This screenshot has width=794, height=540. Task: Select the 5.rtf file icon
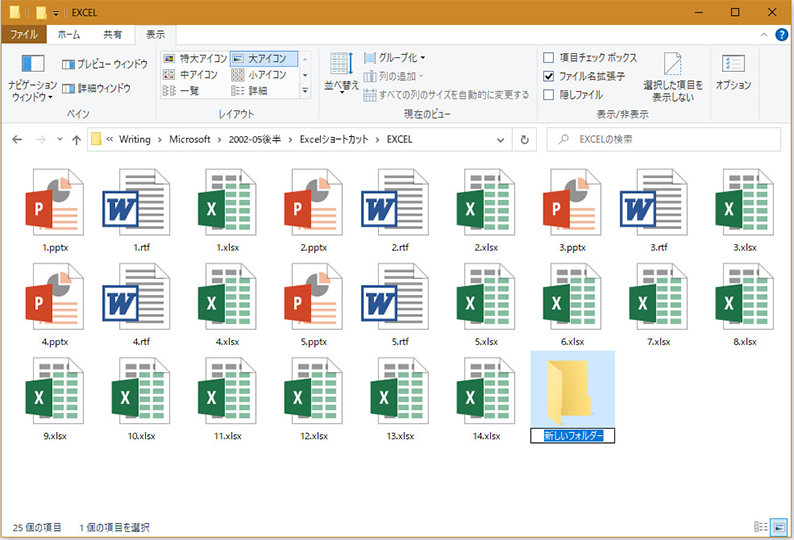click(x=395, y=296)
